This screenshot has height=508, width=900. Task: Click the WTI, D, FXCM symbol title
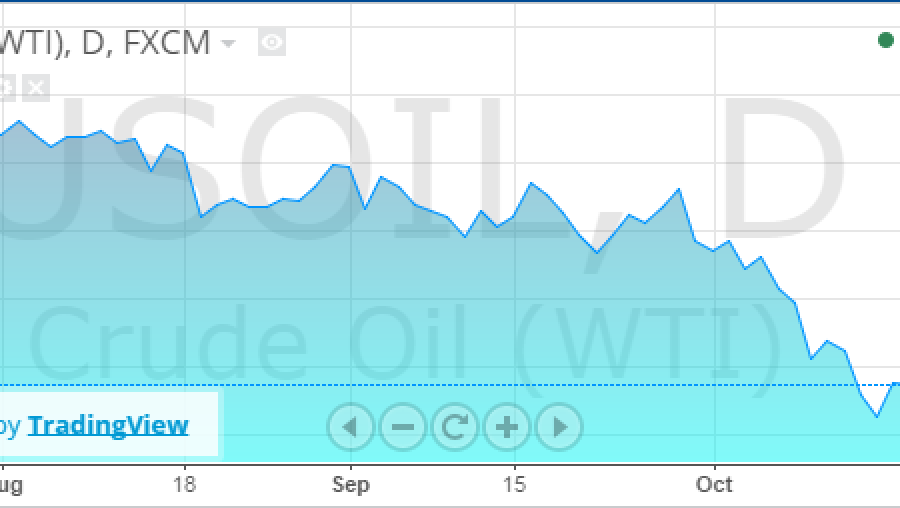(105, 43)
